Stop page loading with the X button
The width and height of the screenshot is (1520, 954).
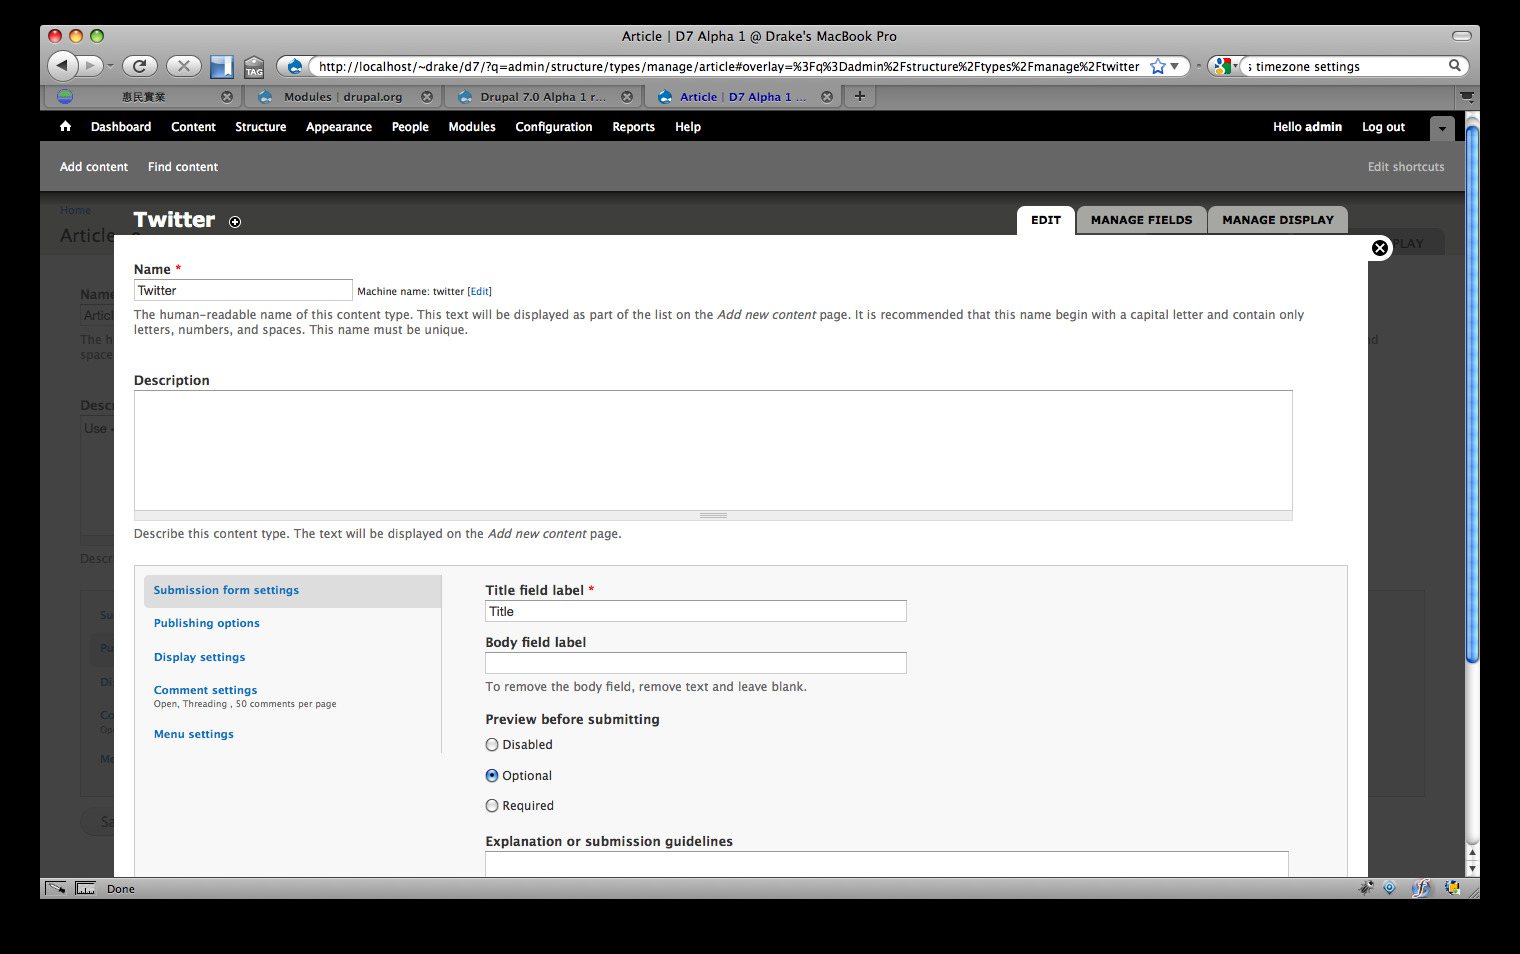183,66
